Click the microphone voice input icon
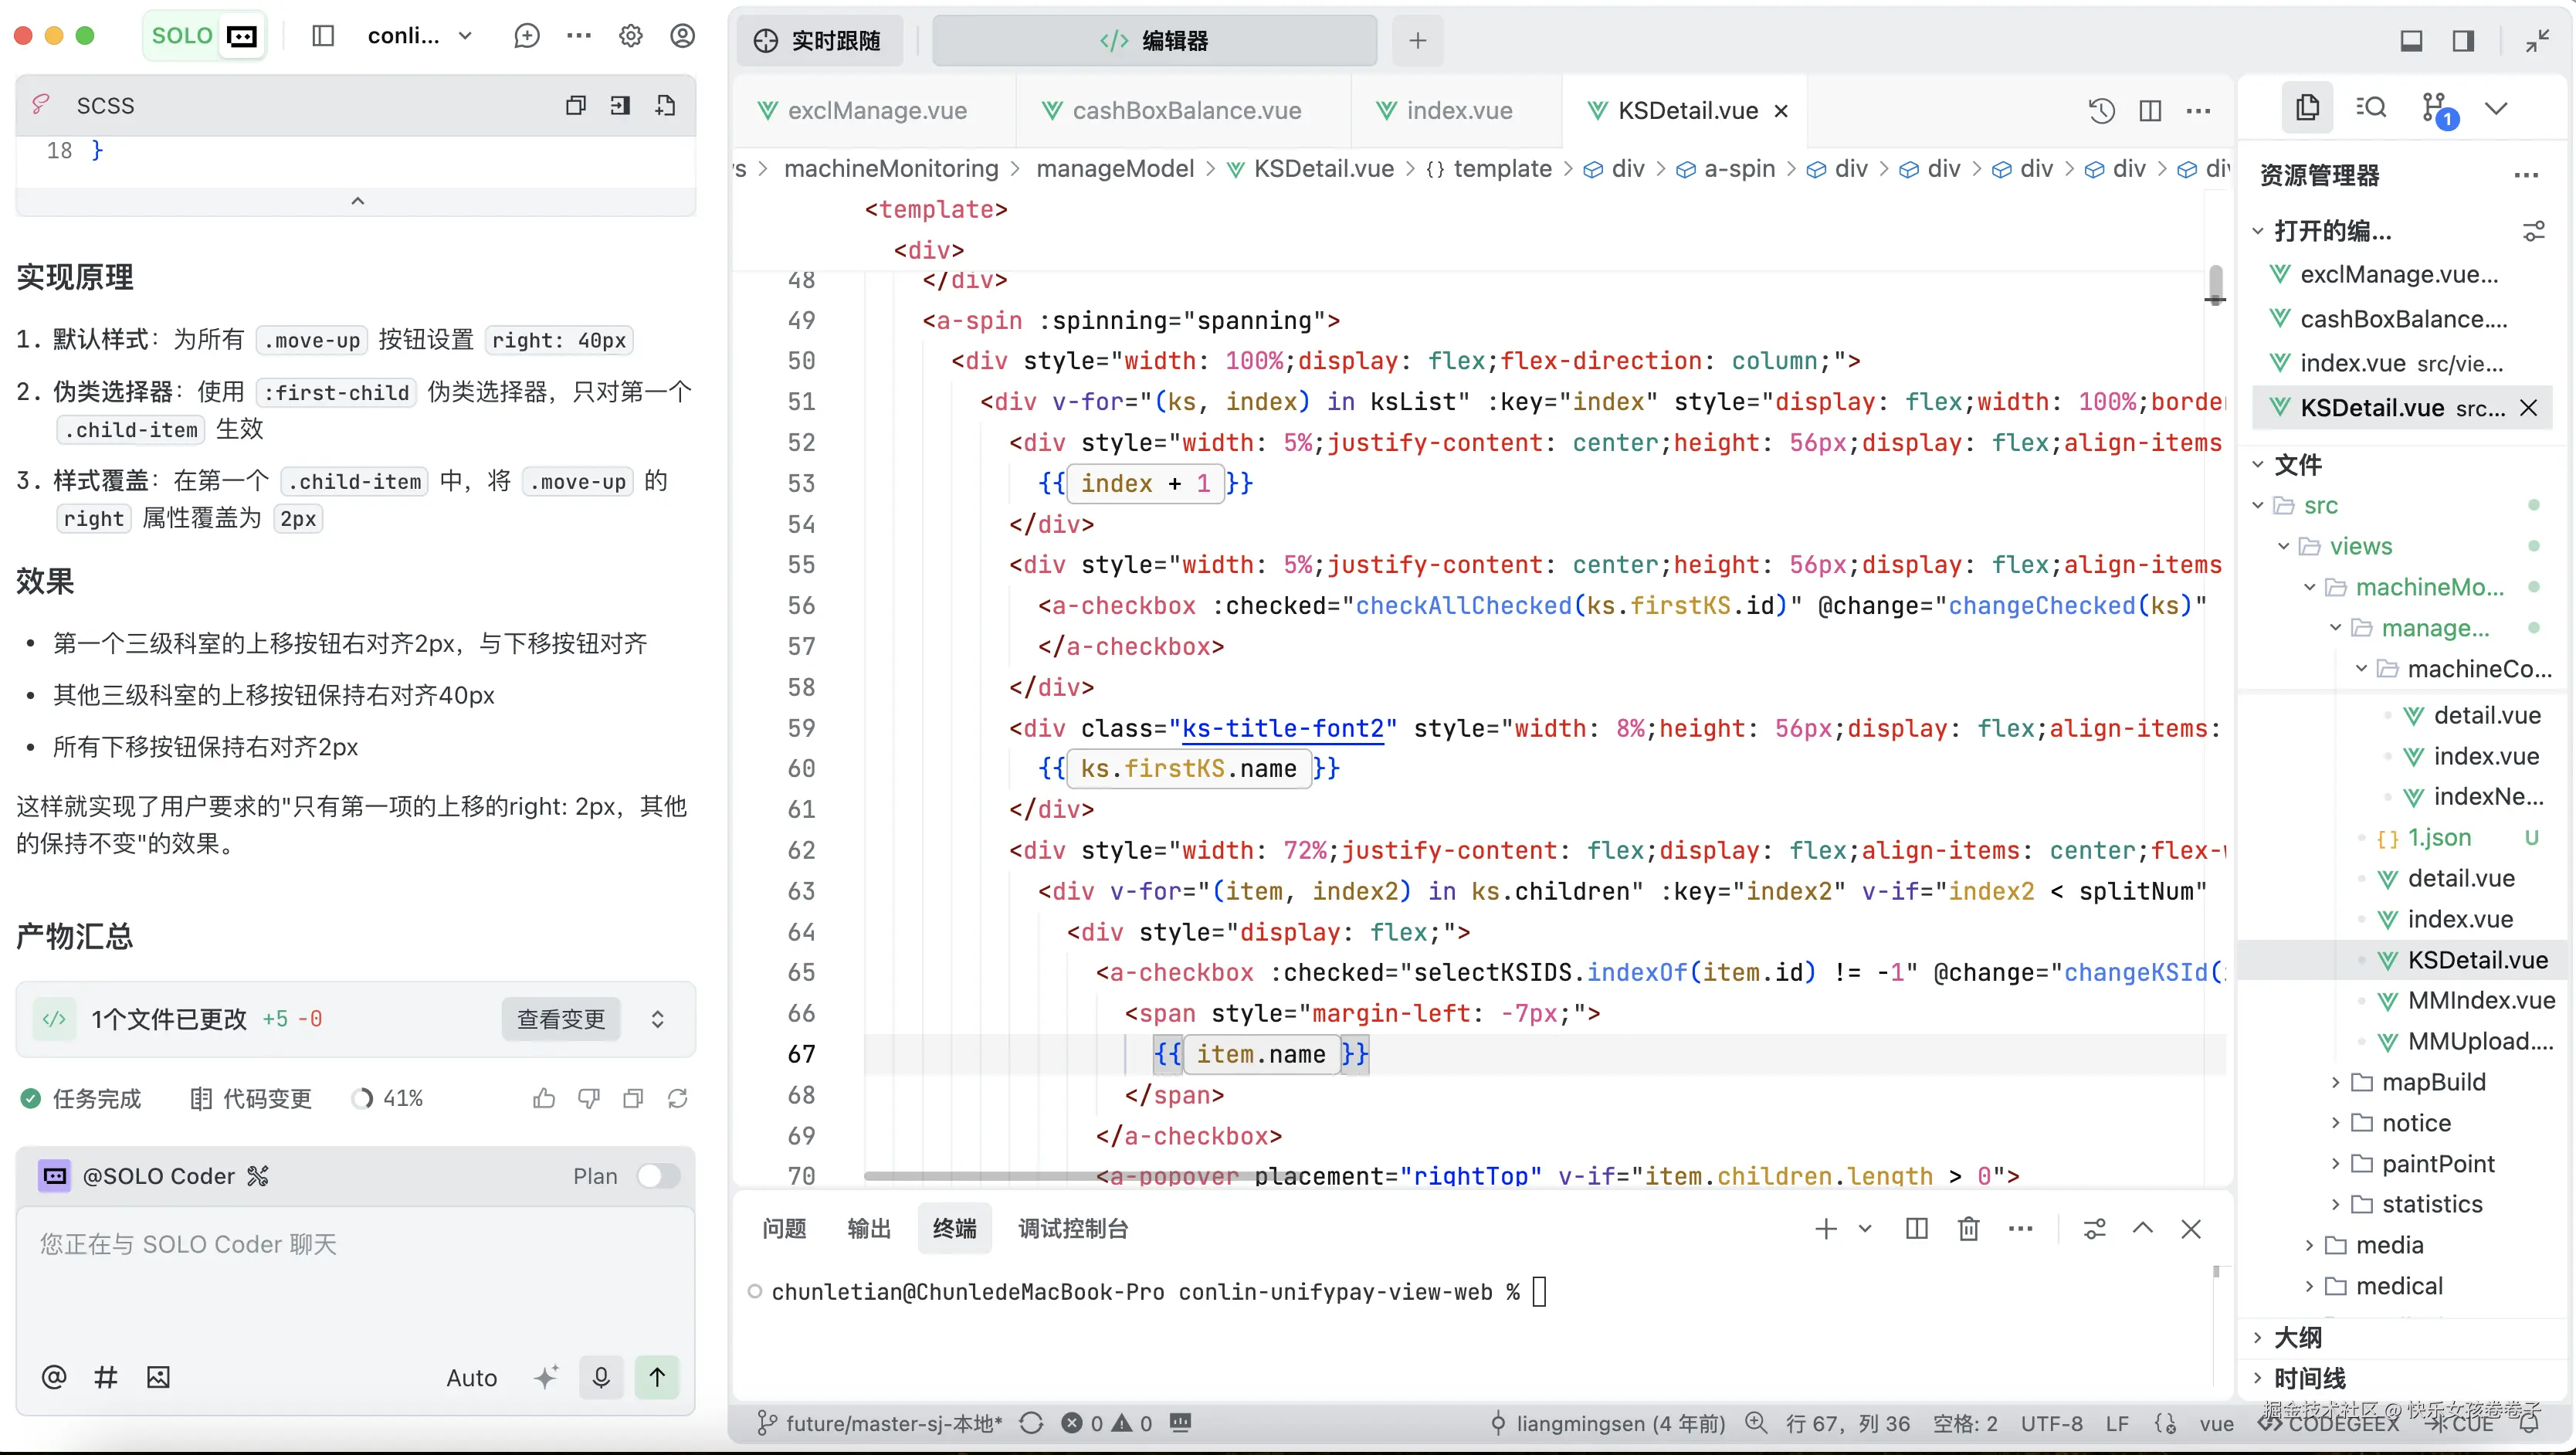 point(601,1377)
